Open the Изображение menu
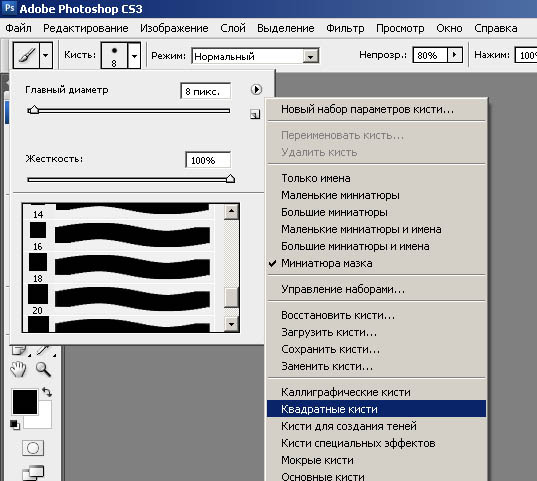Image resolution: width=537 pixels, height=481 pixels. click(x=174, y=28)
